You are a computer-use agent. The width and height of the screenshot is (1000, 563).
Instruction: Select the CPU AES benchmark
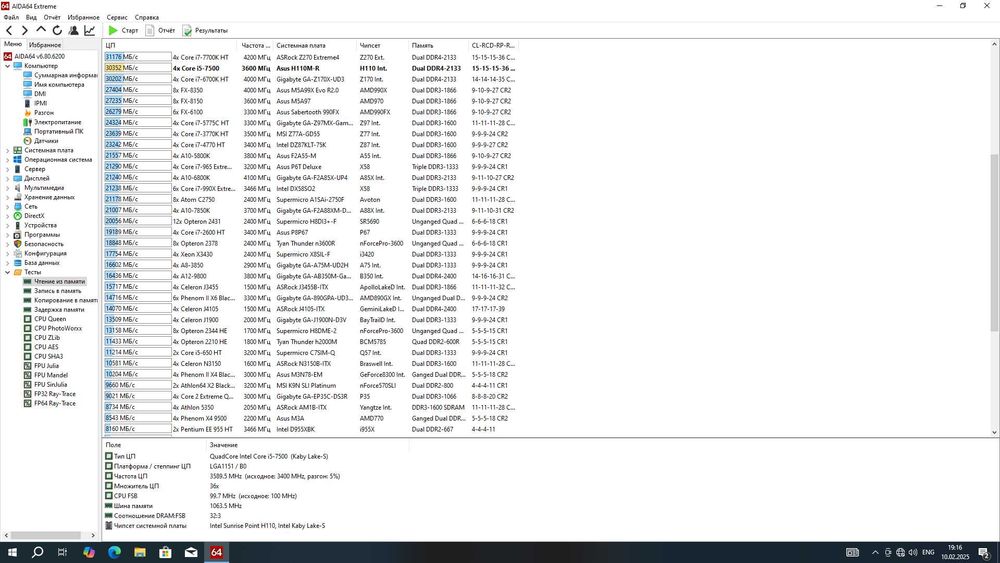(x=46, y=347)
